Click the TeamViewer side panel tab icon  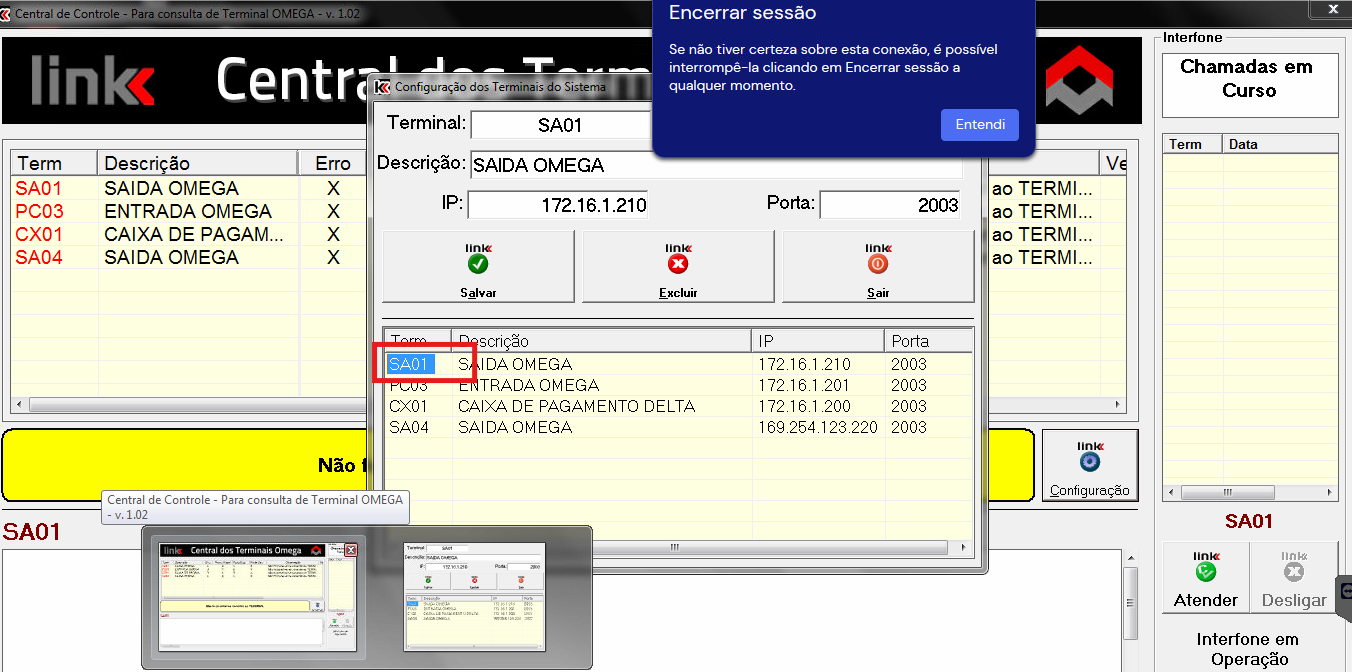1345,591
